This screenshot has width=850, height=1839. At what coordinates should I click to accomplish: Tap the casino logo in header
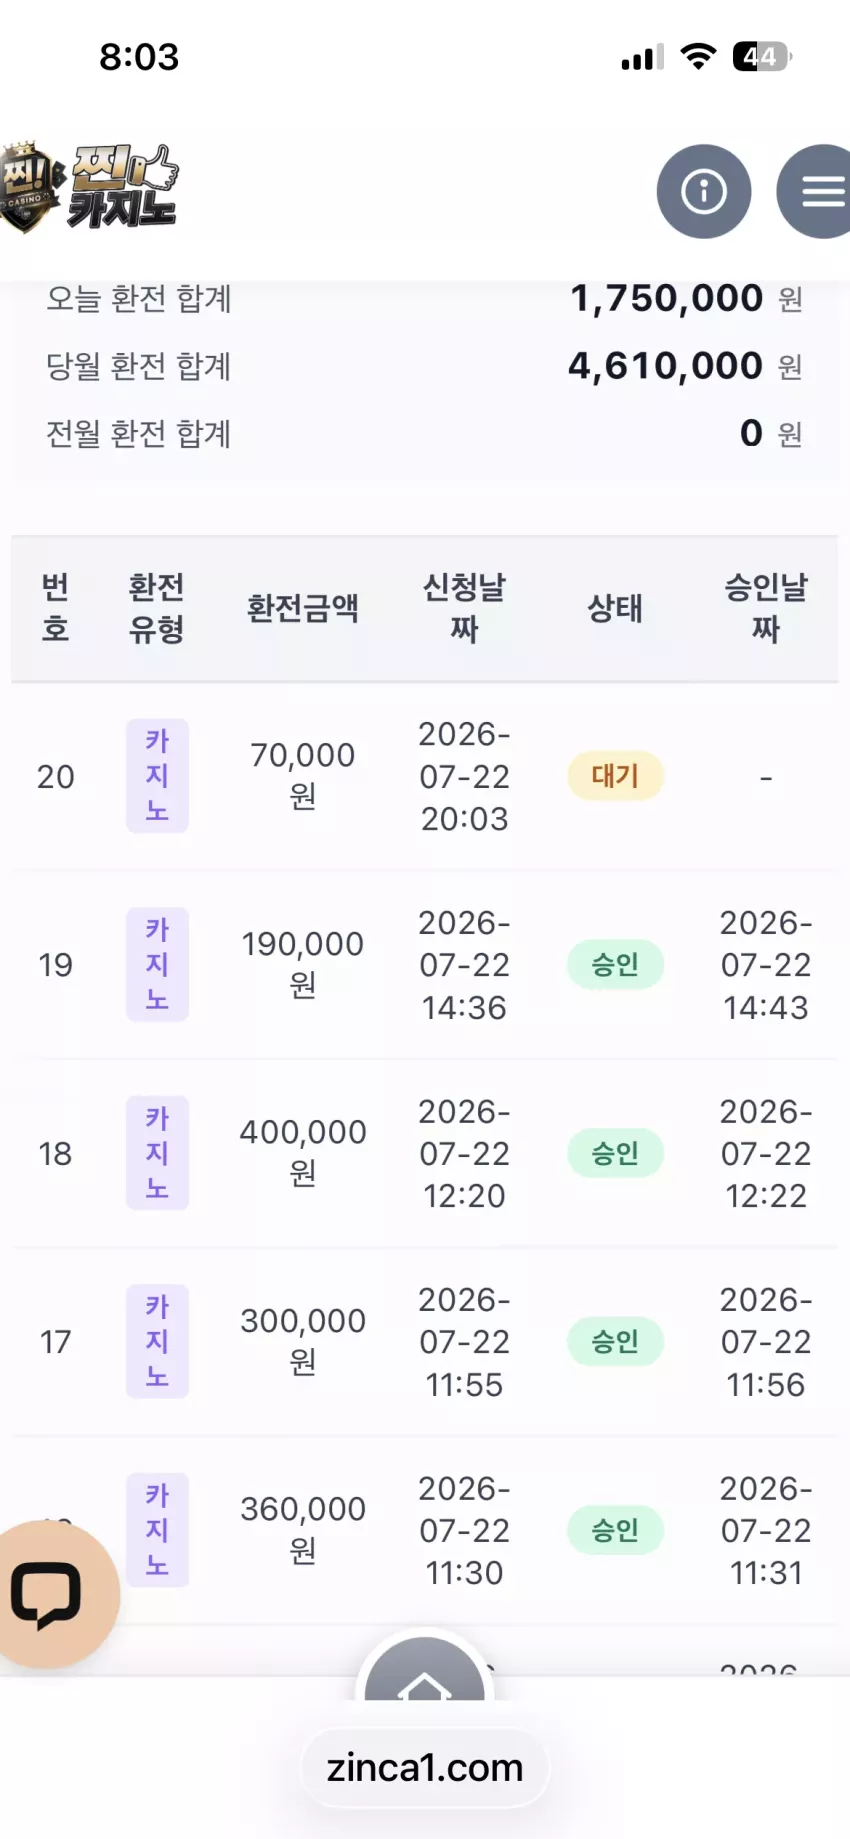(x=88, y=188)
